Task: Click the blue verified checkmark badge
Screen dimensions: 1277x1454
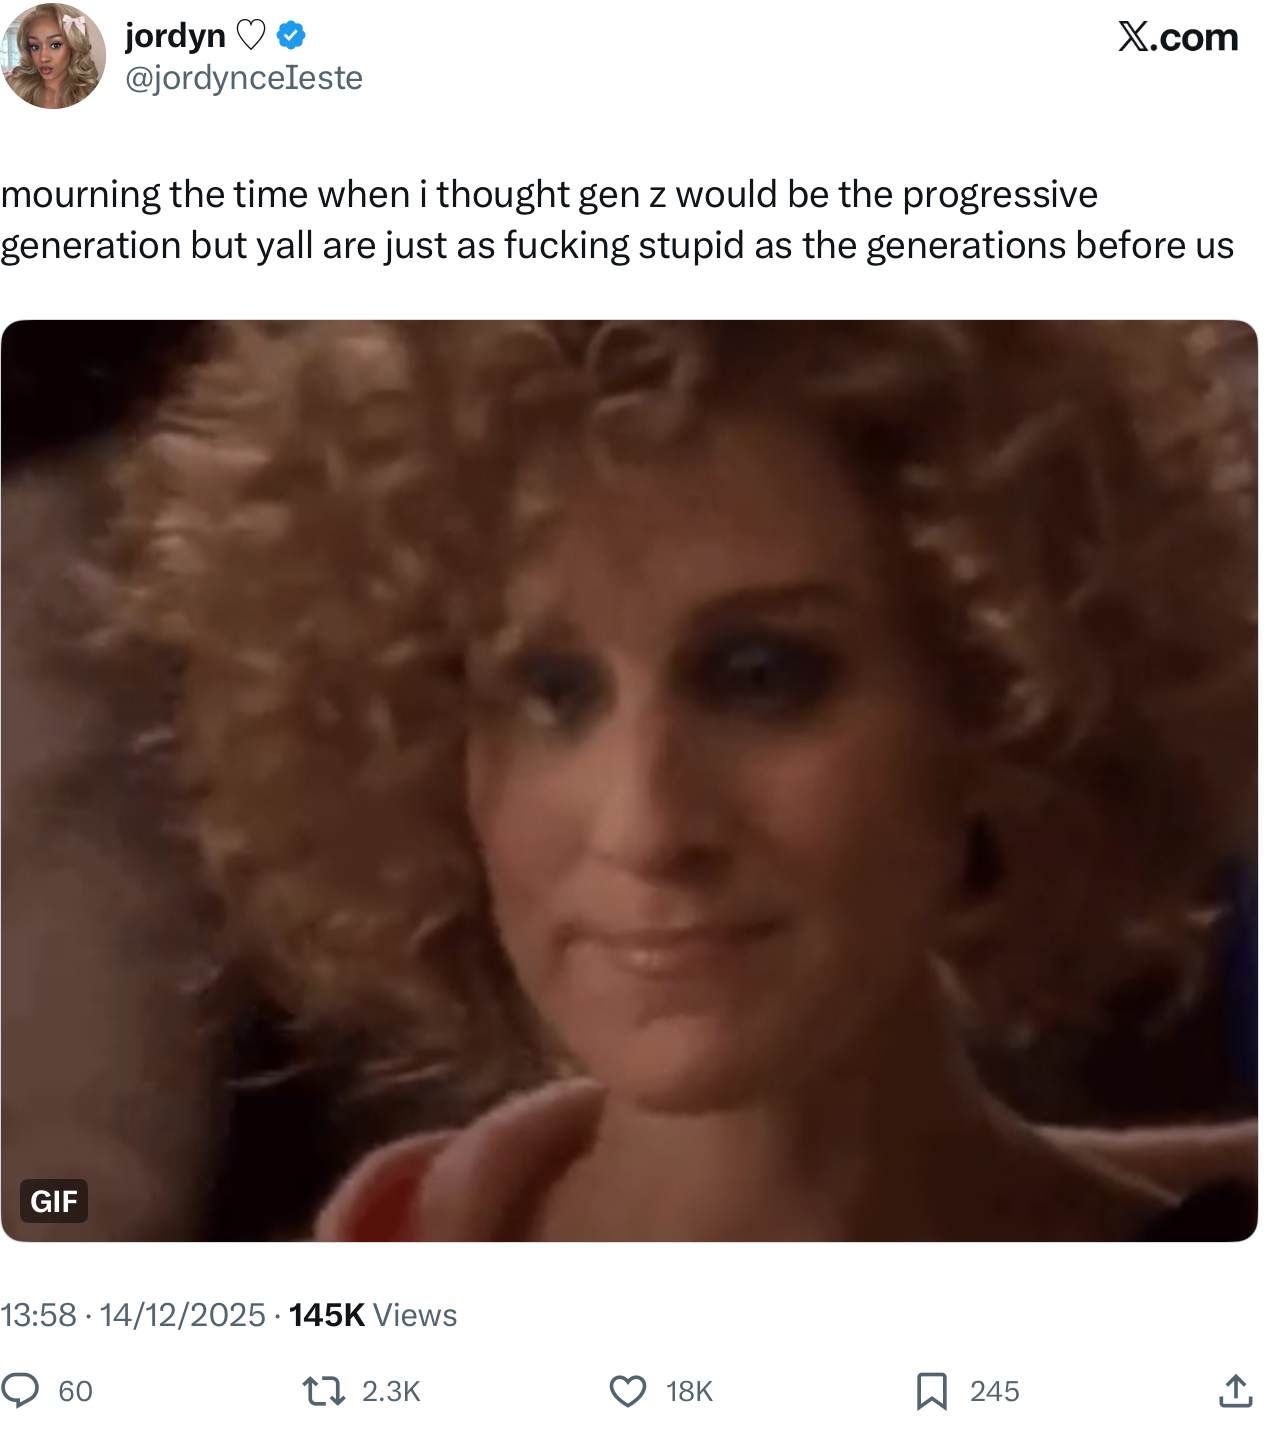Action: (x=291, y=36)
